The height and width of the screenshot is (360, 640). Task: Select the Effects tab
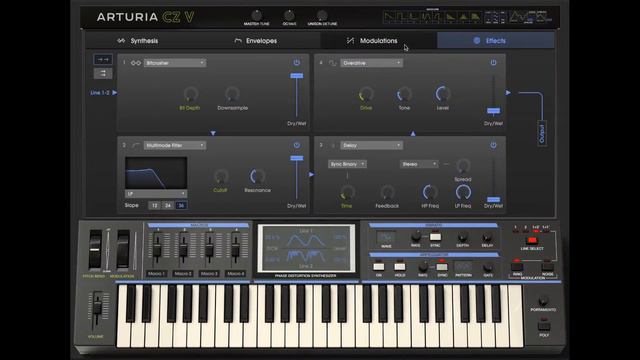[496, 41]
